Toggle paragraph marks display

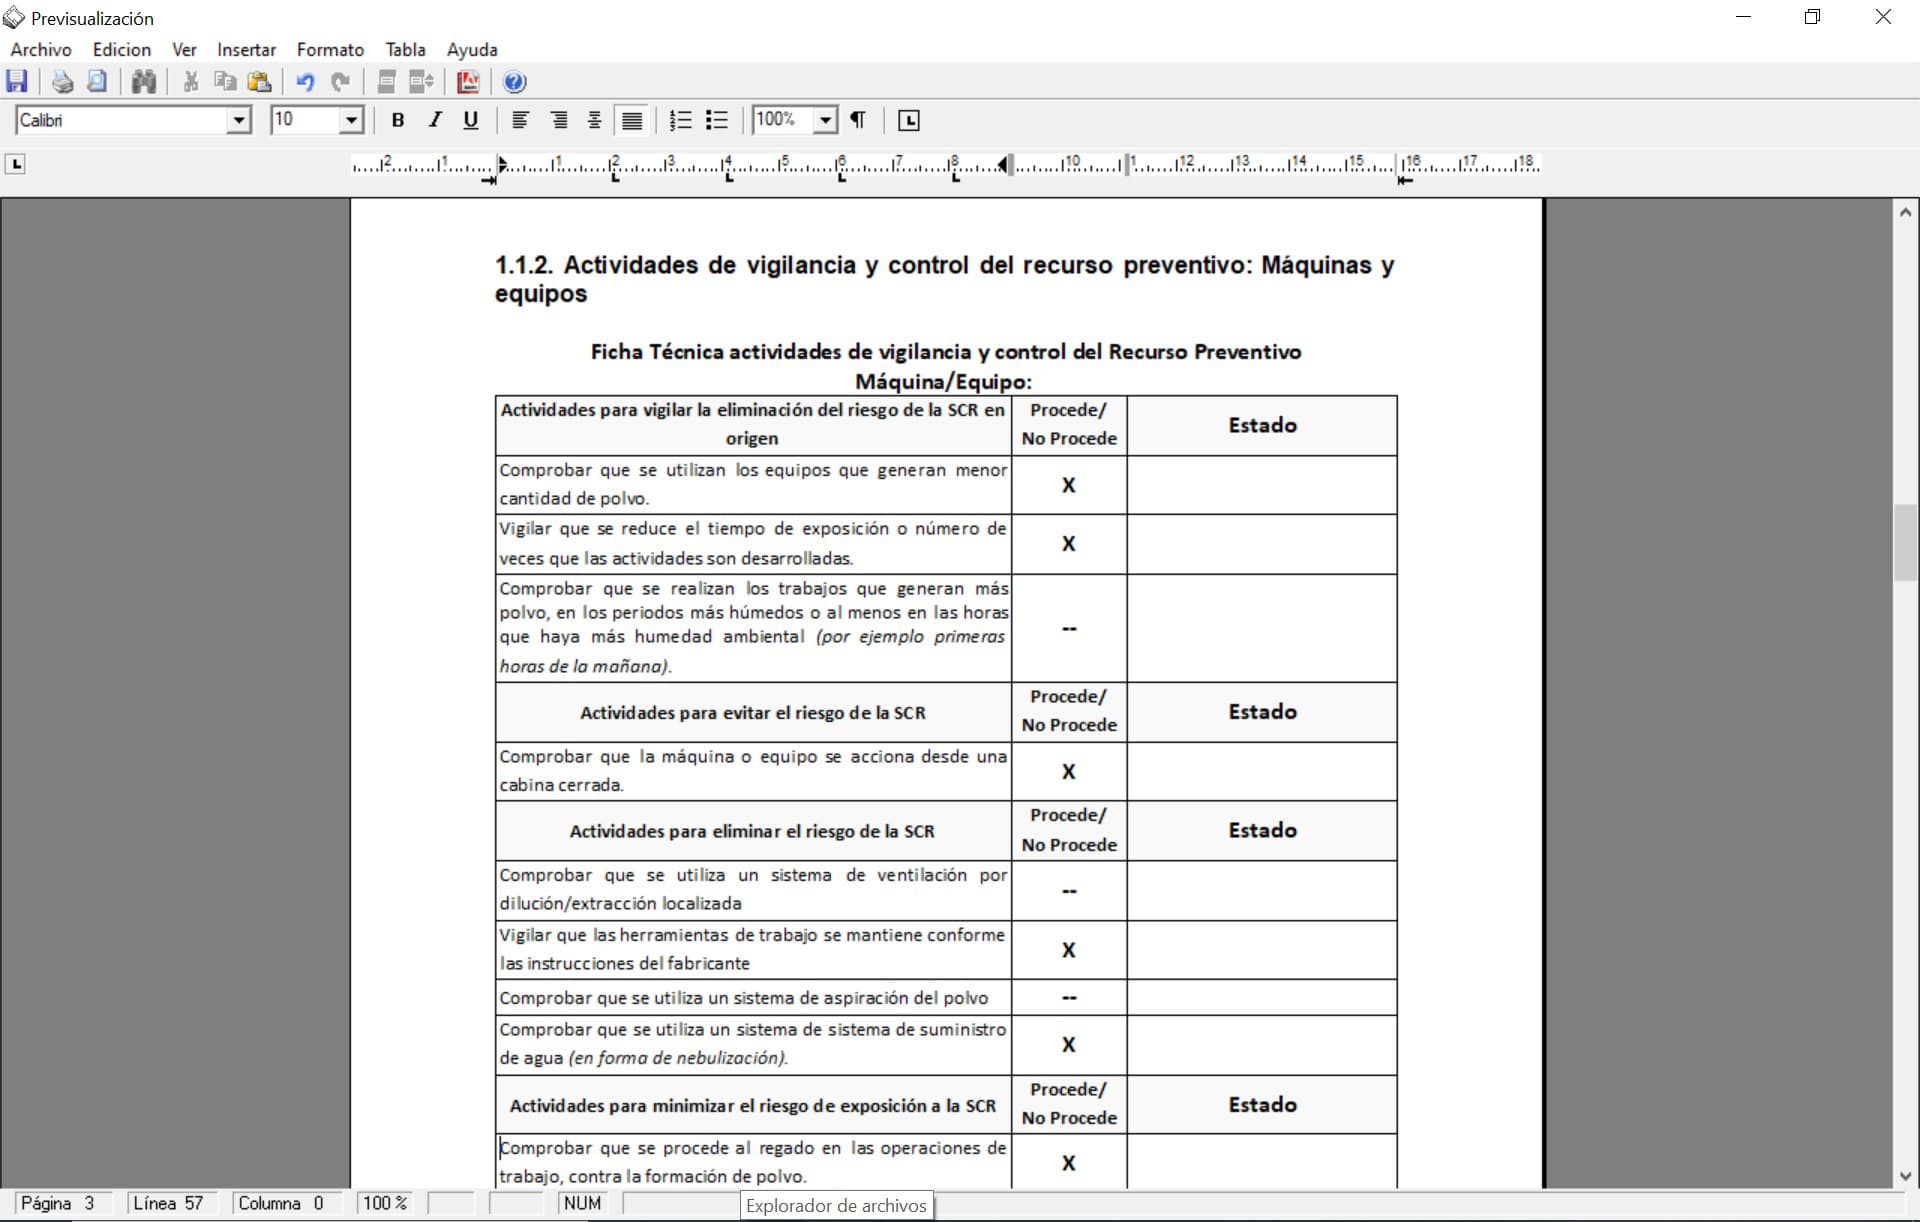(858, 120)
